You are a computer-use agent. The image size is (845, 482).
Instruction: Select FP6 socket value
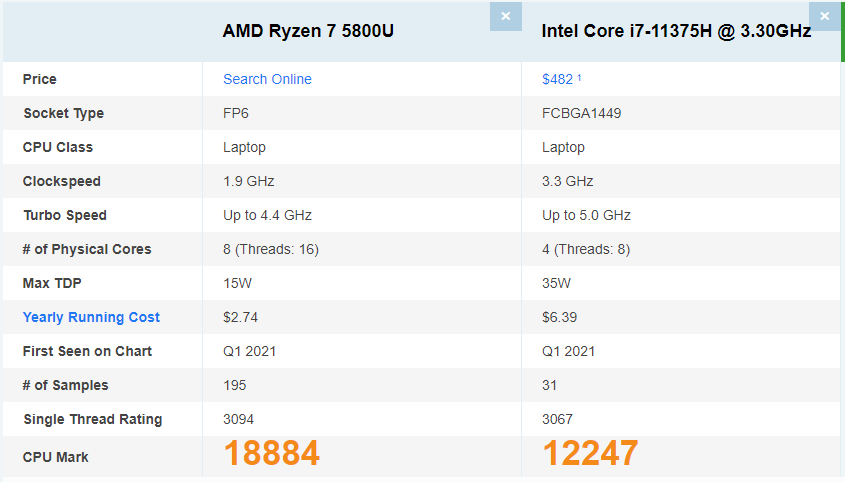point(236,113)
